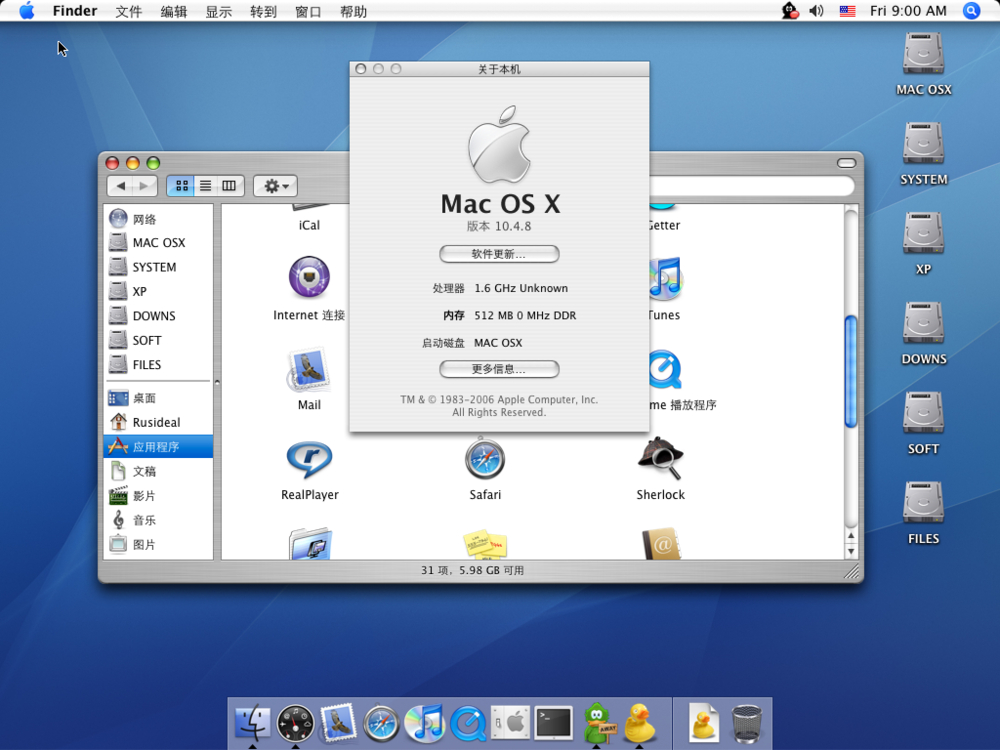Open the 帮助 menu
The image size is (1000, 750).
point(353,11)
